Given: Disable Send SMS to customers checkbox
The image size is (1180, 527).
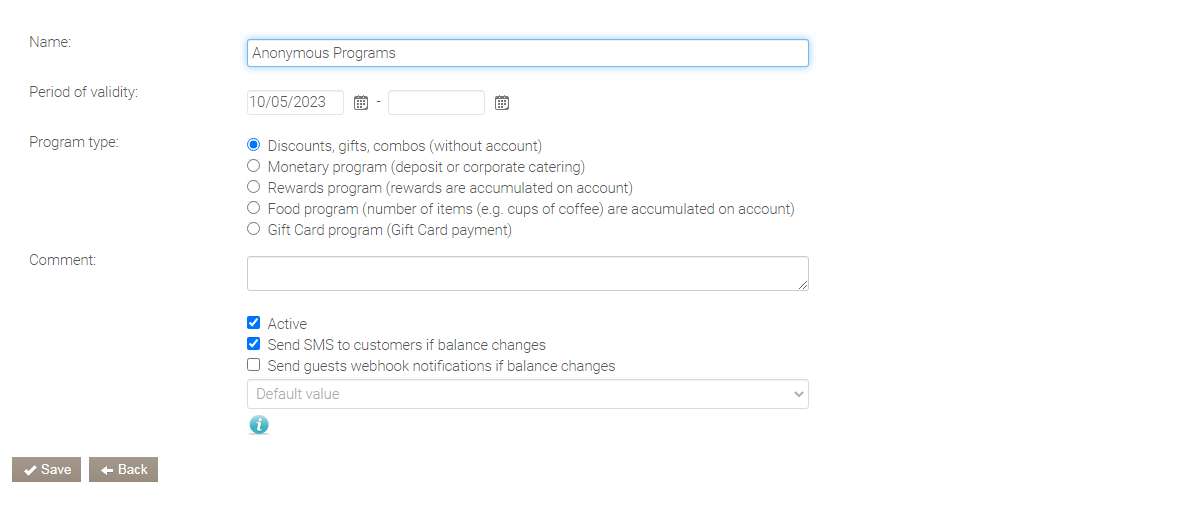Looking at the screenshot, I should [x=254, y=344].
